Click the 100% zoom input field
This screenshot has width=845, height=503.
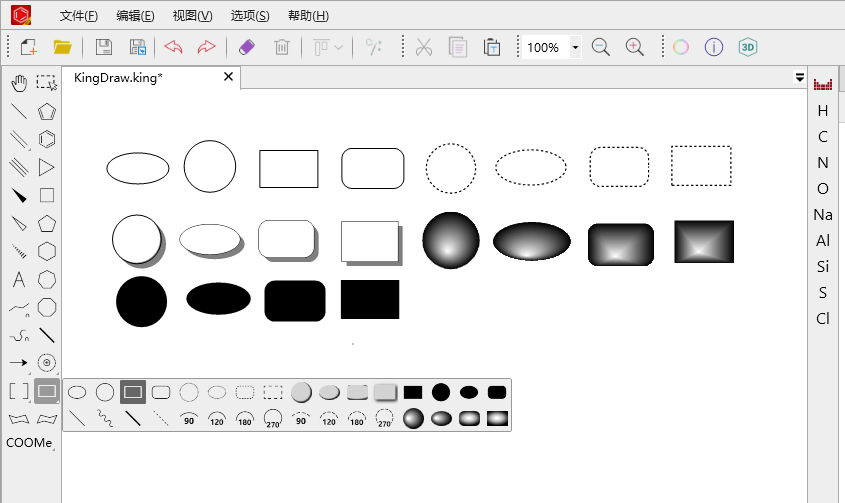pyautogui.click(x=545, y=47)
